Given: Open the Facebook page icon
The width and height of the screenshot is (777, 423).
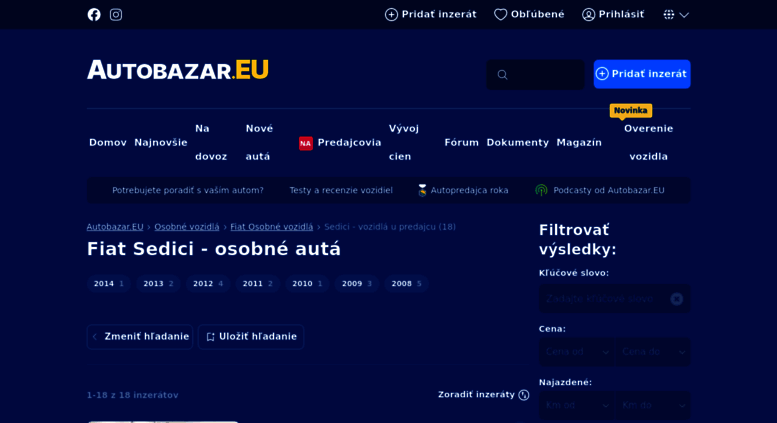Looking at the screenshot, I should (x=94, y=14).
